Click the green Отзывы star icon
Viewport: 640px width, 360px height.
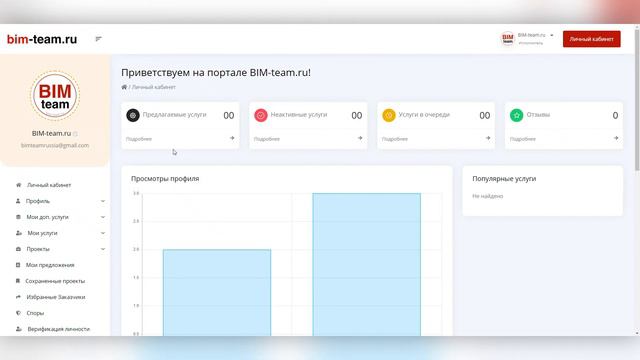tap(517, 116)
